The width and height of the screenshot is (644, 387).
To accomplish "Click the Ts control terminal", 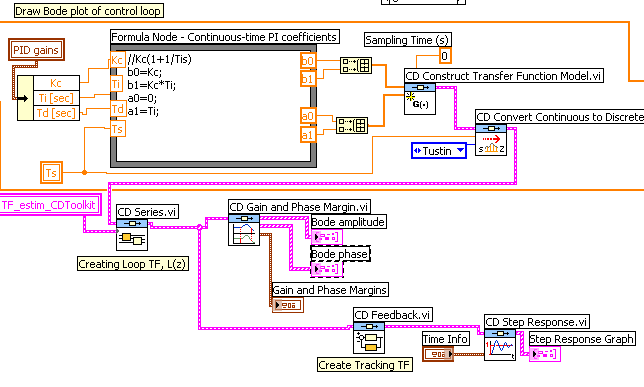I will (x=51, y=173).
